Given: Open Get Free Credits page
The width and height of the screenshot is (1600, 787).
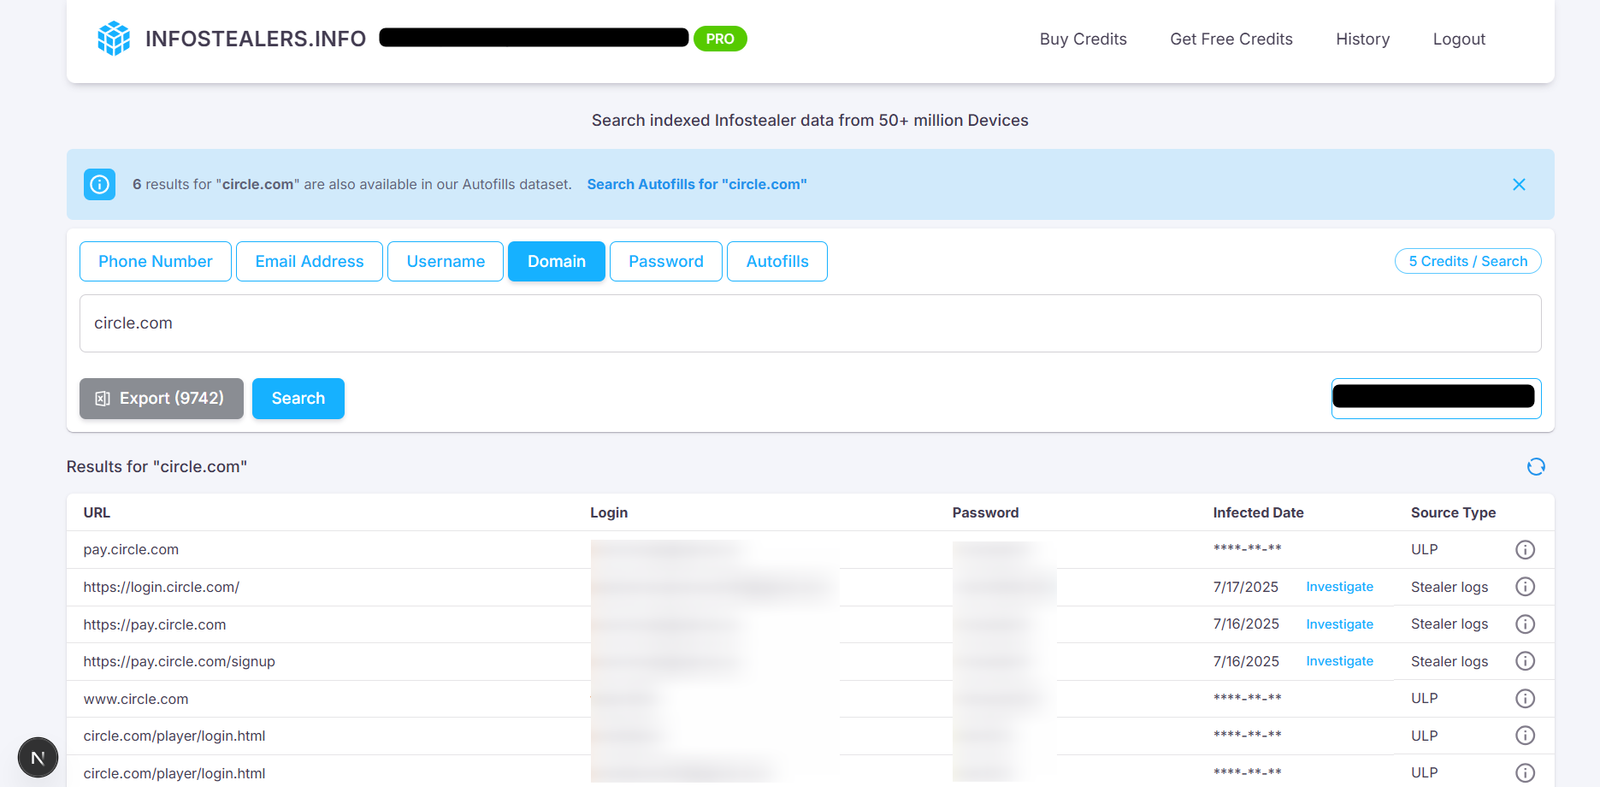Looking at the screenshot, I should coord(1231,39).
